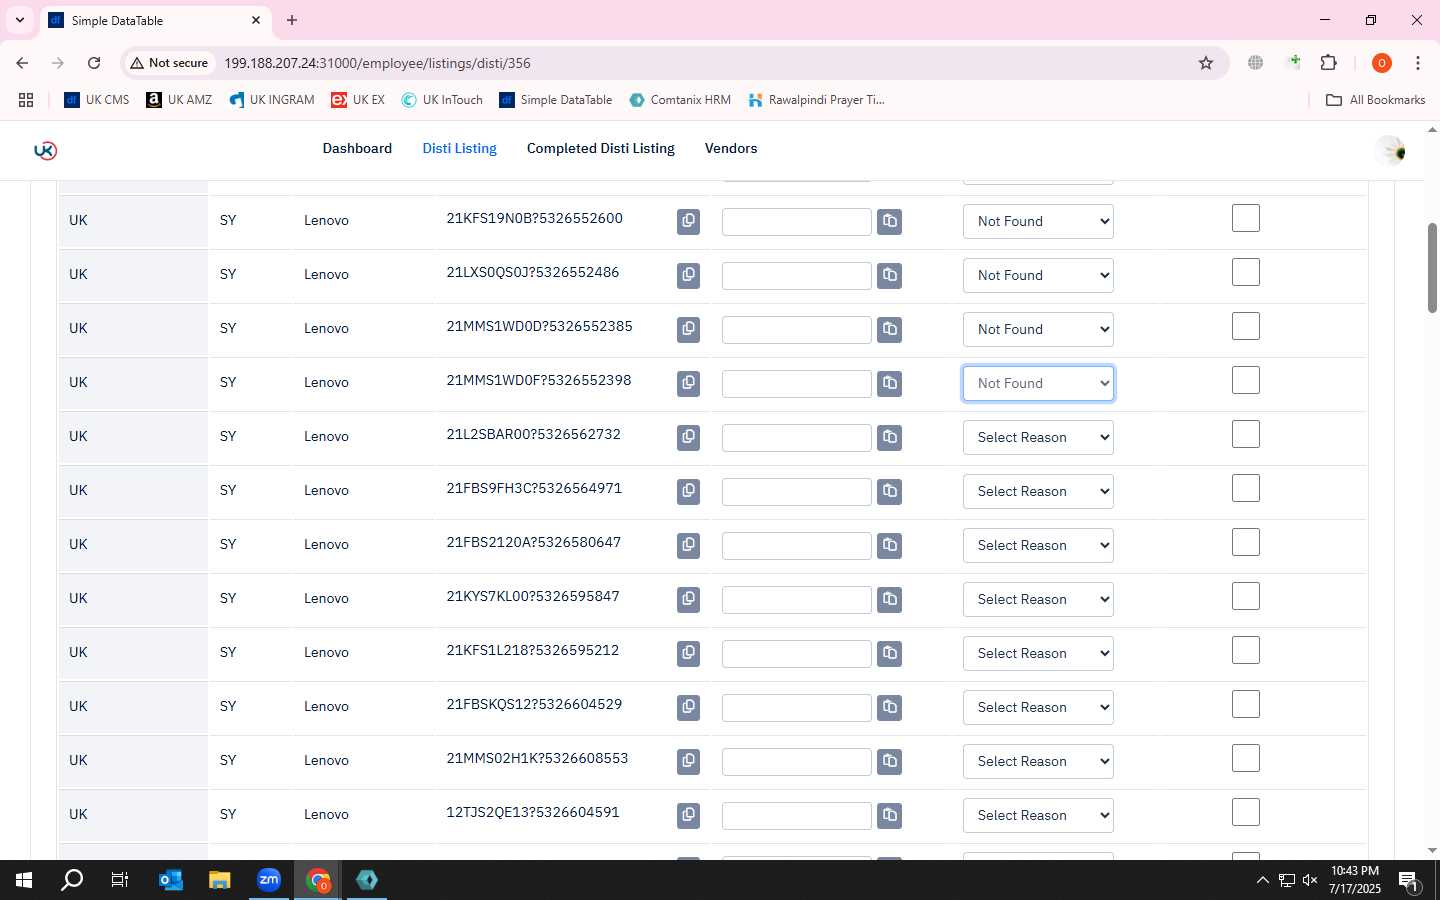The image size is (1440, 900).
Task: Open Not Found dropdown for row 21LXS0QS0J
Action: [x=1038, y=275]
